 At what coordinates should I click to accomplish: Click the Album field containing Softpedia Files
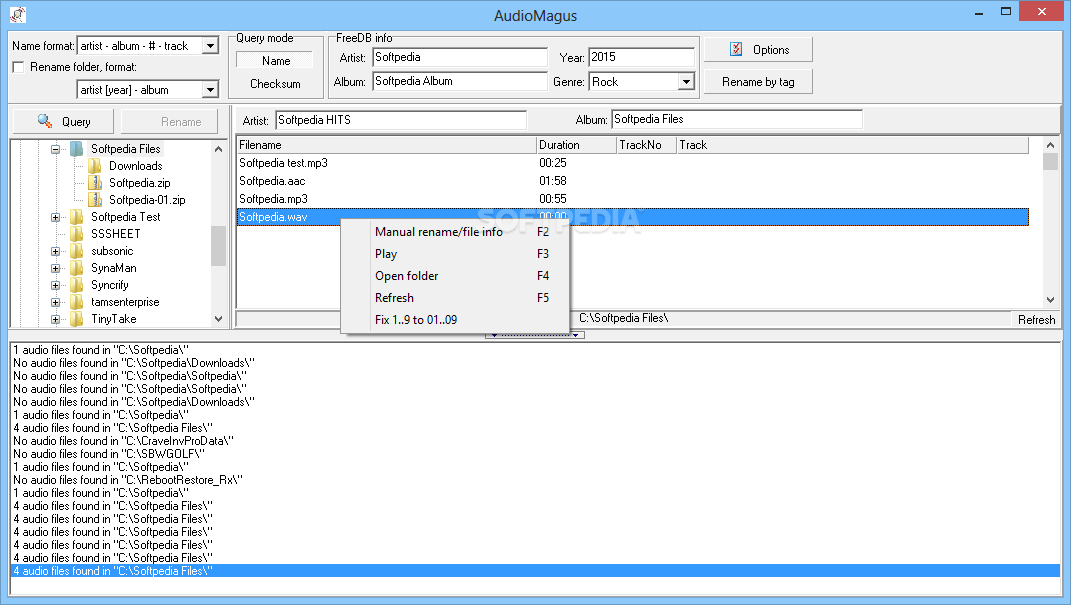737,119
